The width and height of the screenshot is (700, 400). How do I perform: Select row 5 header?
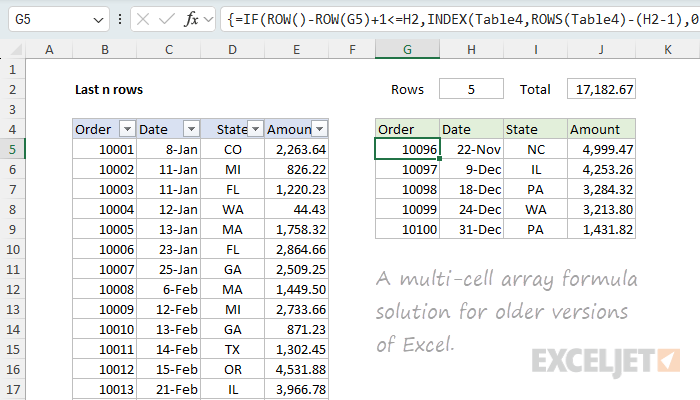(x=12, y=150)
